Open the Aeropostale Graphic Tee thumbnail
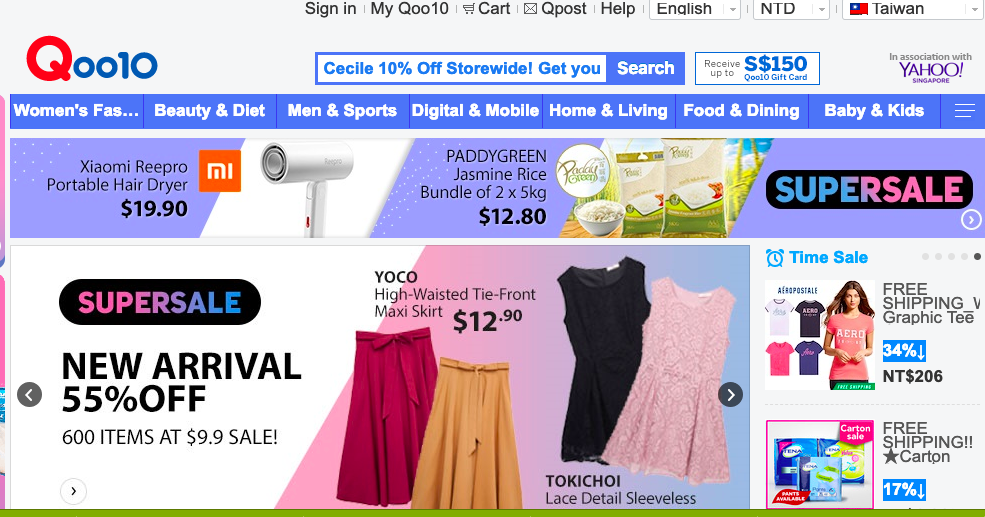Screen dimensions: 985x517 (820, 335)
